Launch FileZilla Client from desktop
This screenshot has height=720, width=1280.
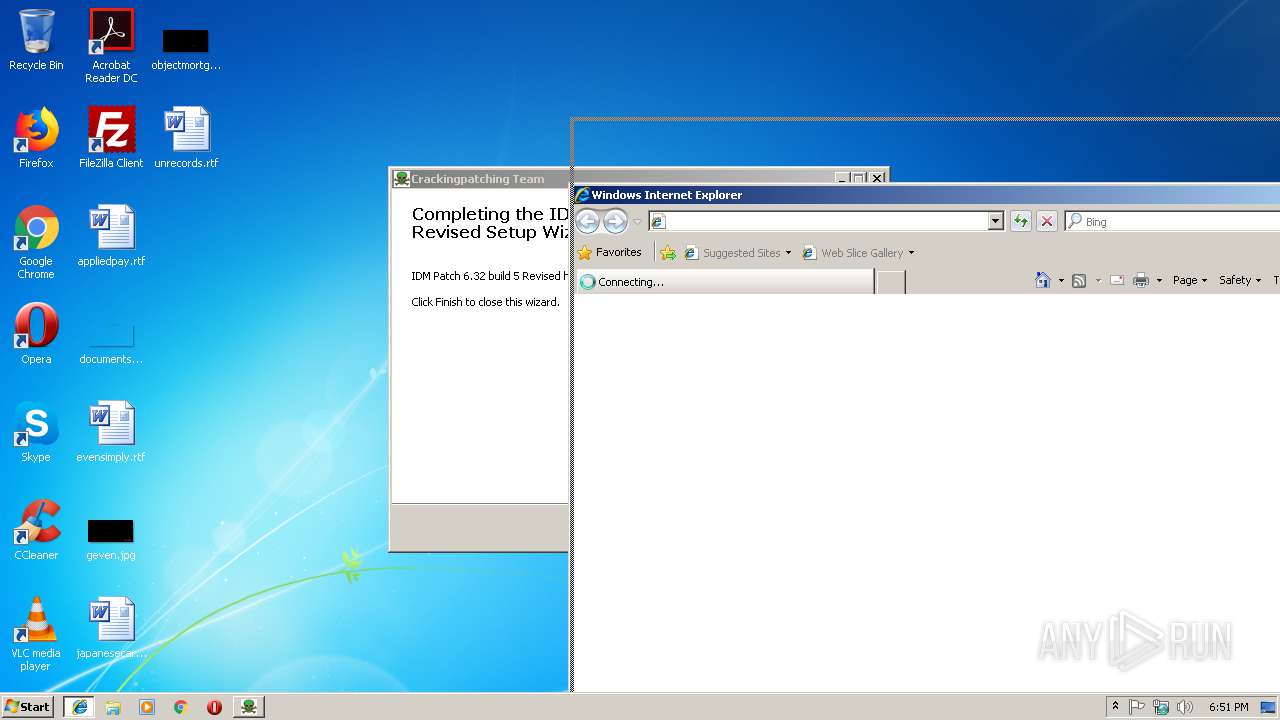111,138
